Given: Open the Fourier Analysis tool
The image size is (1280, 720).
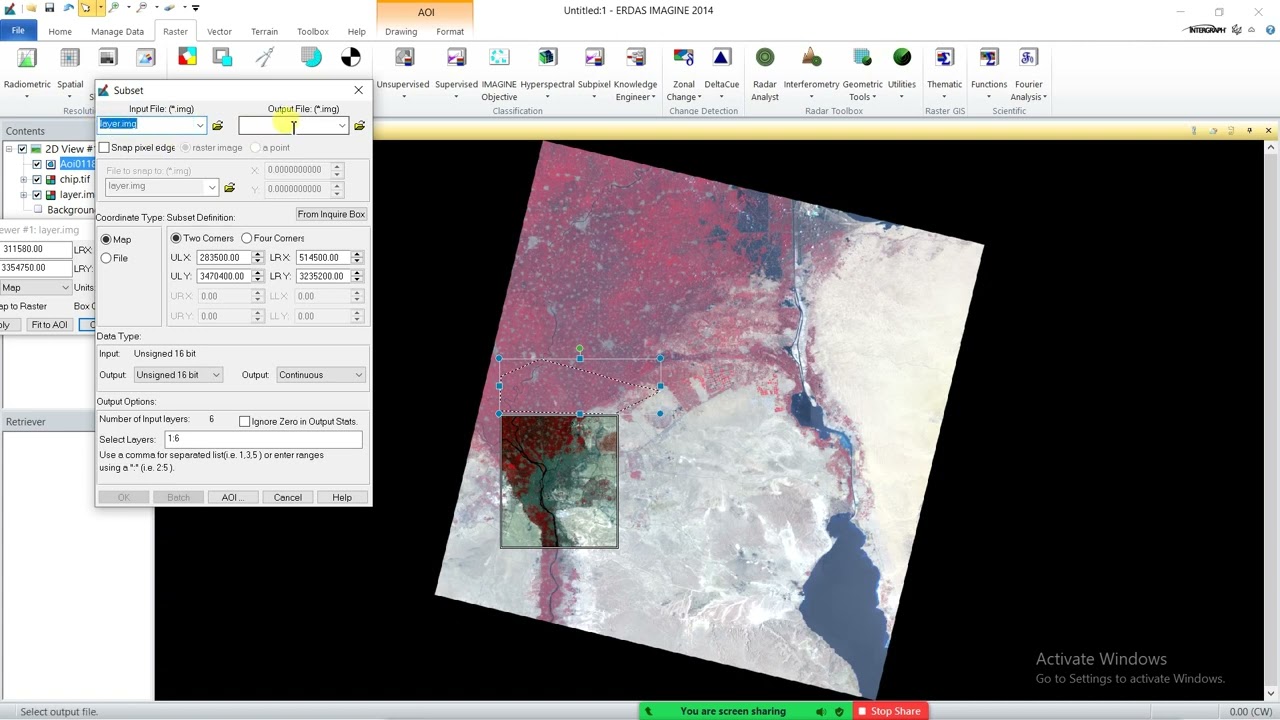Looking at the screenshot, I should (x=1028, y=58).
